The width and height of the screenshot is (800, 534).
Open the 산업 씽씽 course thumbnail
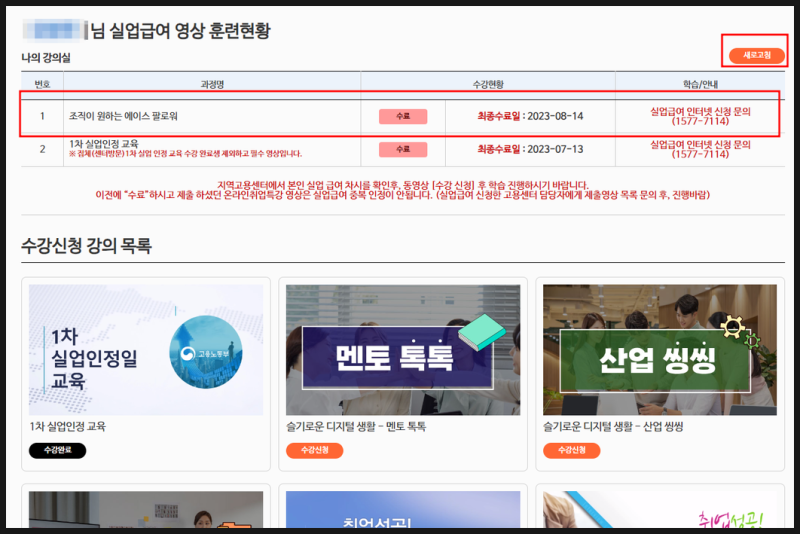pos(660,350)
